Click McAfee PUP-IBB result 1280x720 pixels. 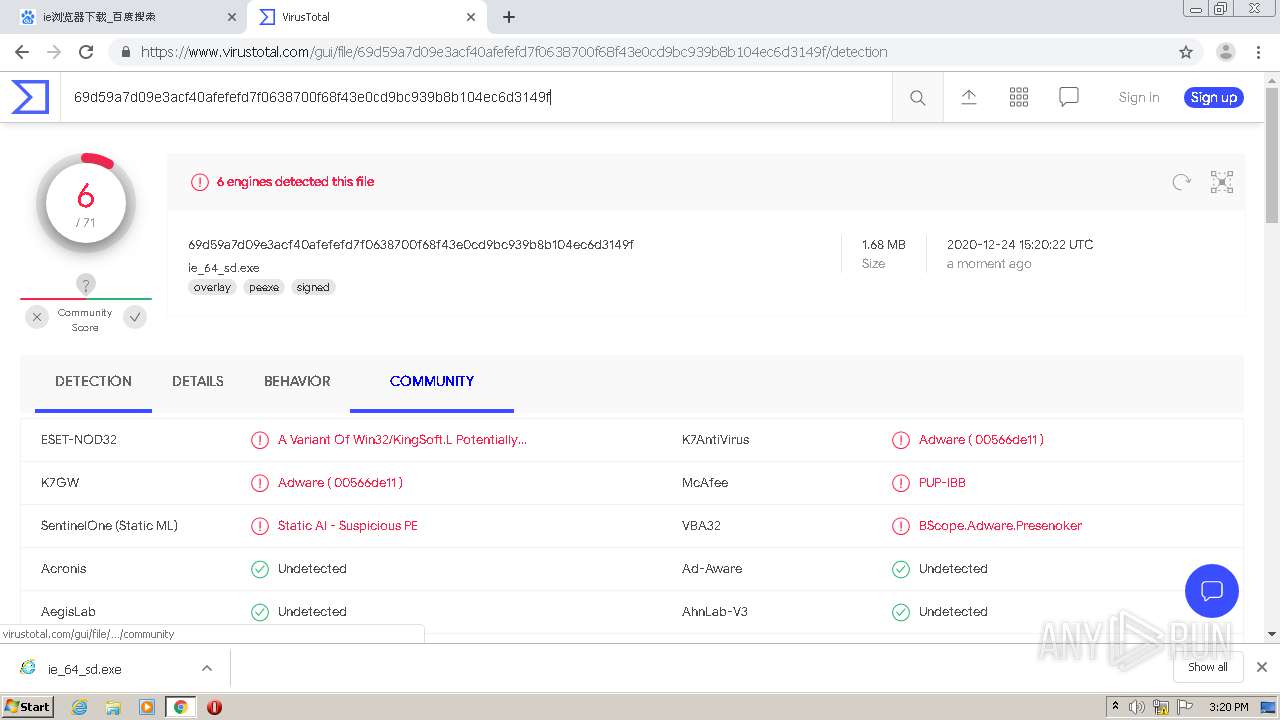click(x=942, y=482)
